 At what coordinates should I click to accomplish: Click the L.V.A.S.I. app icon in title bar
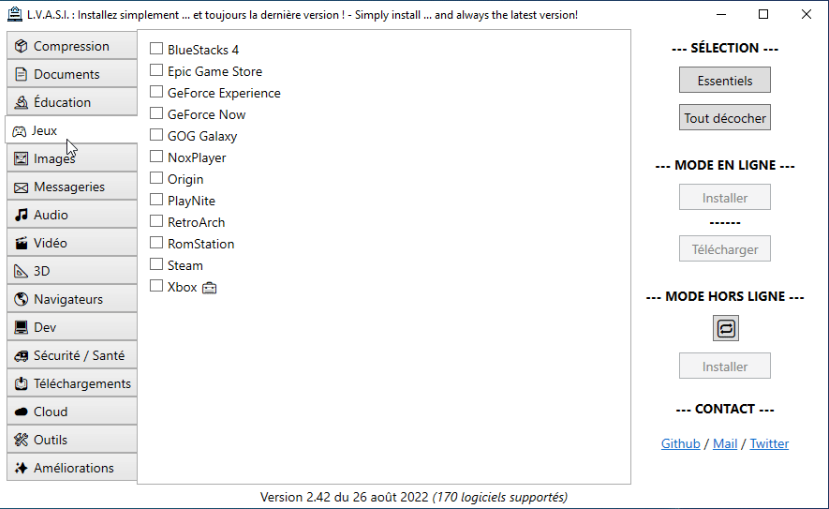pos(14,14)
